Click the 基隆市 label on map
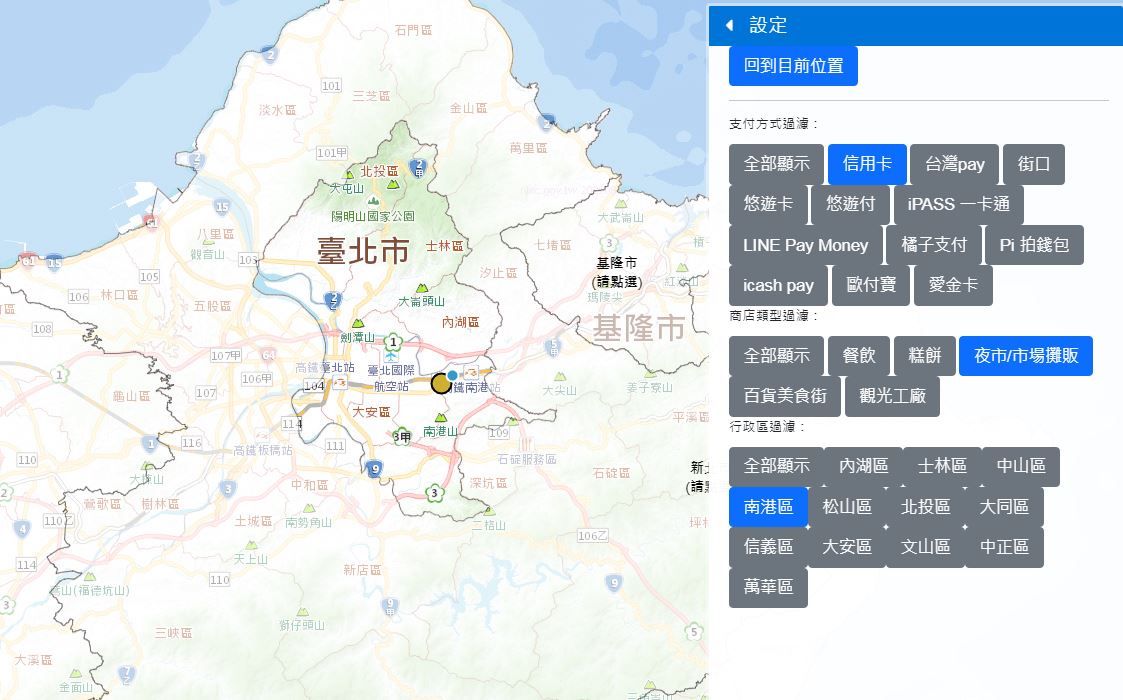 click(639, 328)
